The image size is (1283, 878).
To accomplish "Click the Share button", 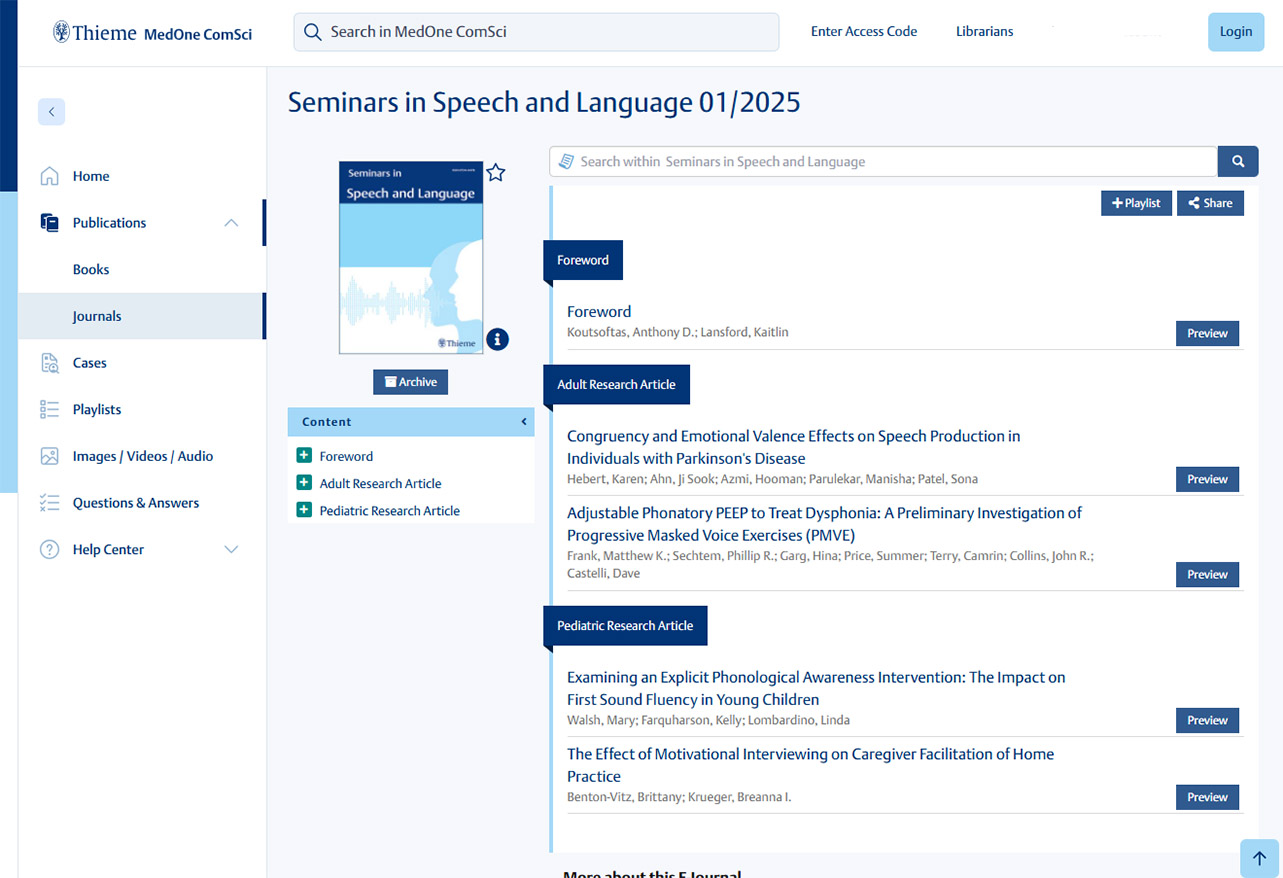I will pos(1210,203).
